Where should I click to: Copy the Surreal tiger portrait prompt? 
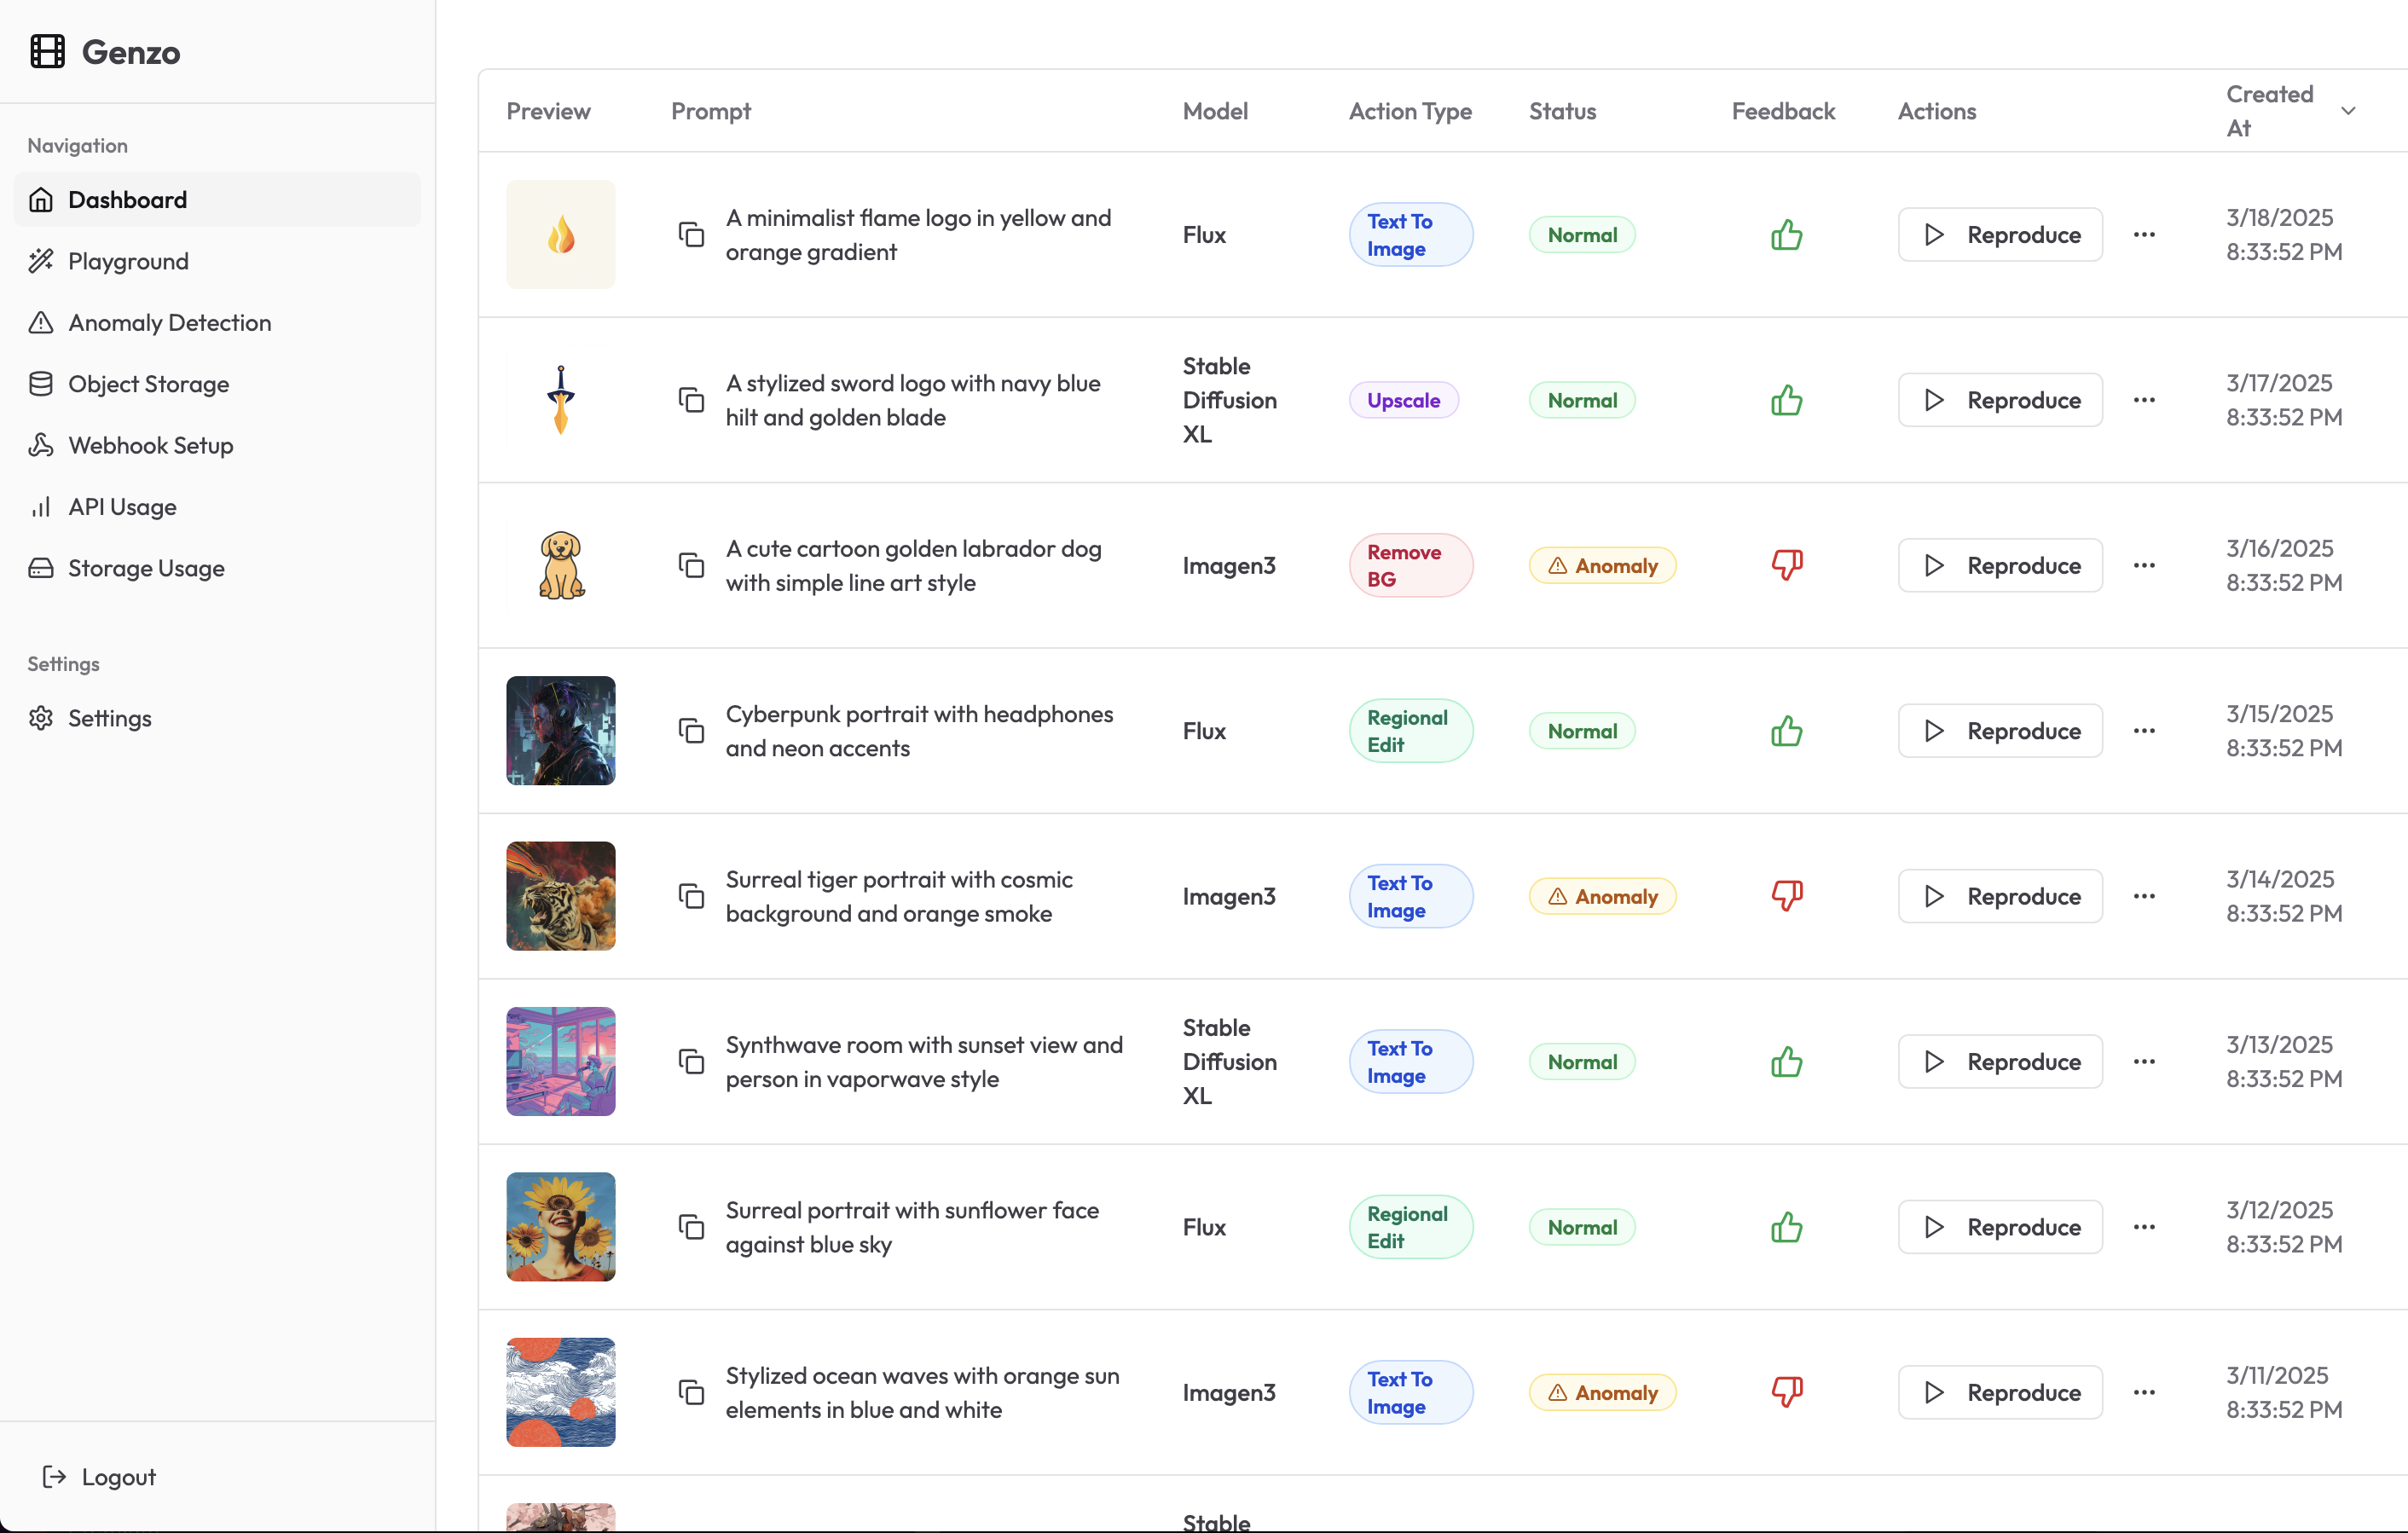pyautogui.click(x=691, y=896)
